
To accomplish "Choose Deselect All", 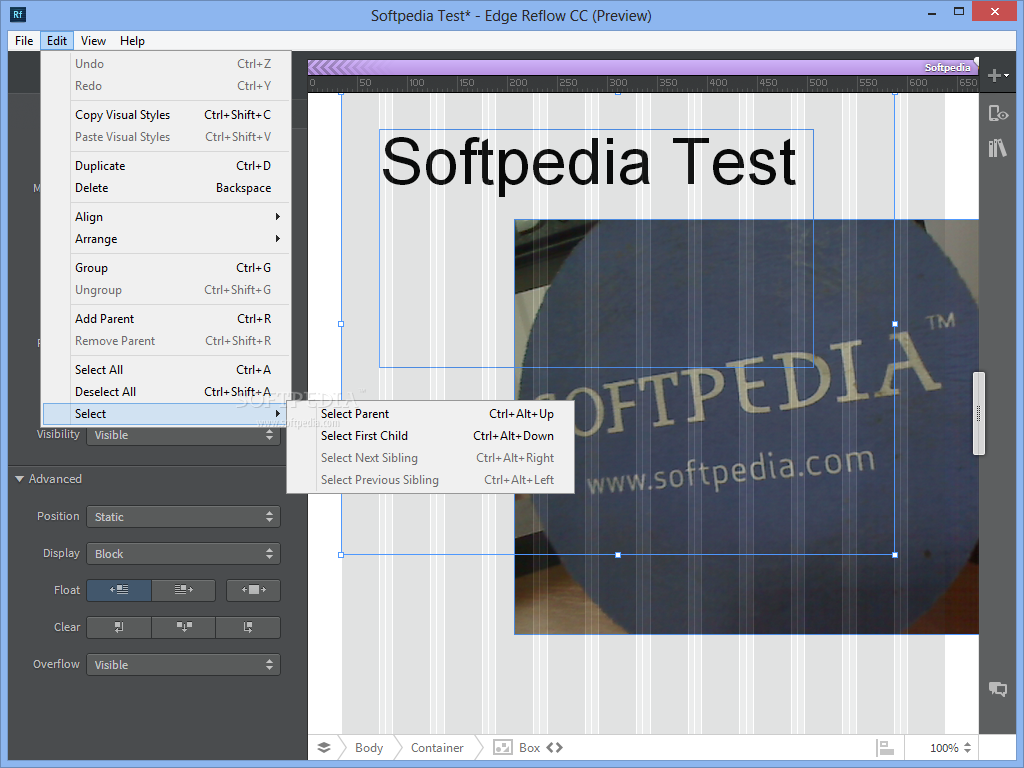I will tap(167, 392).
